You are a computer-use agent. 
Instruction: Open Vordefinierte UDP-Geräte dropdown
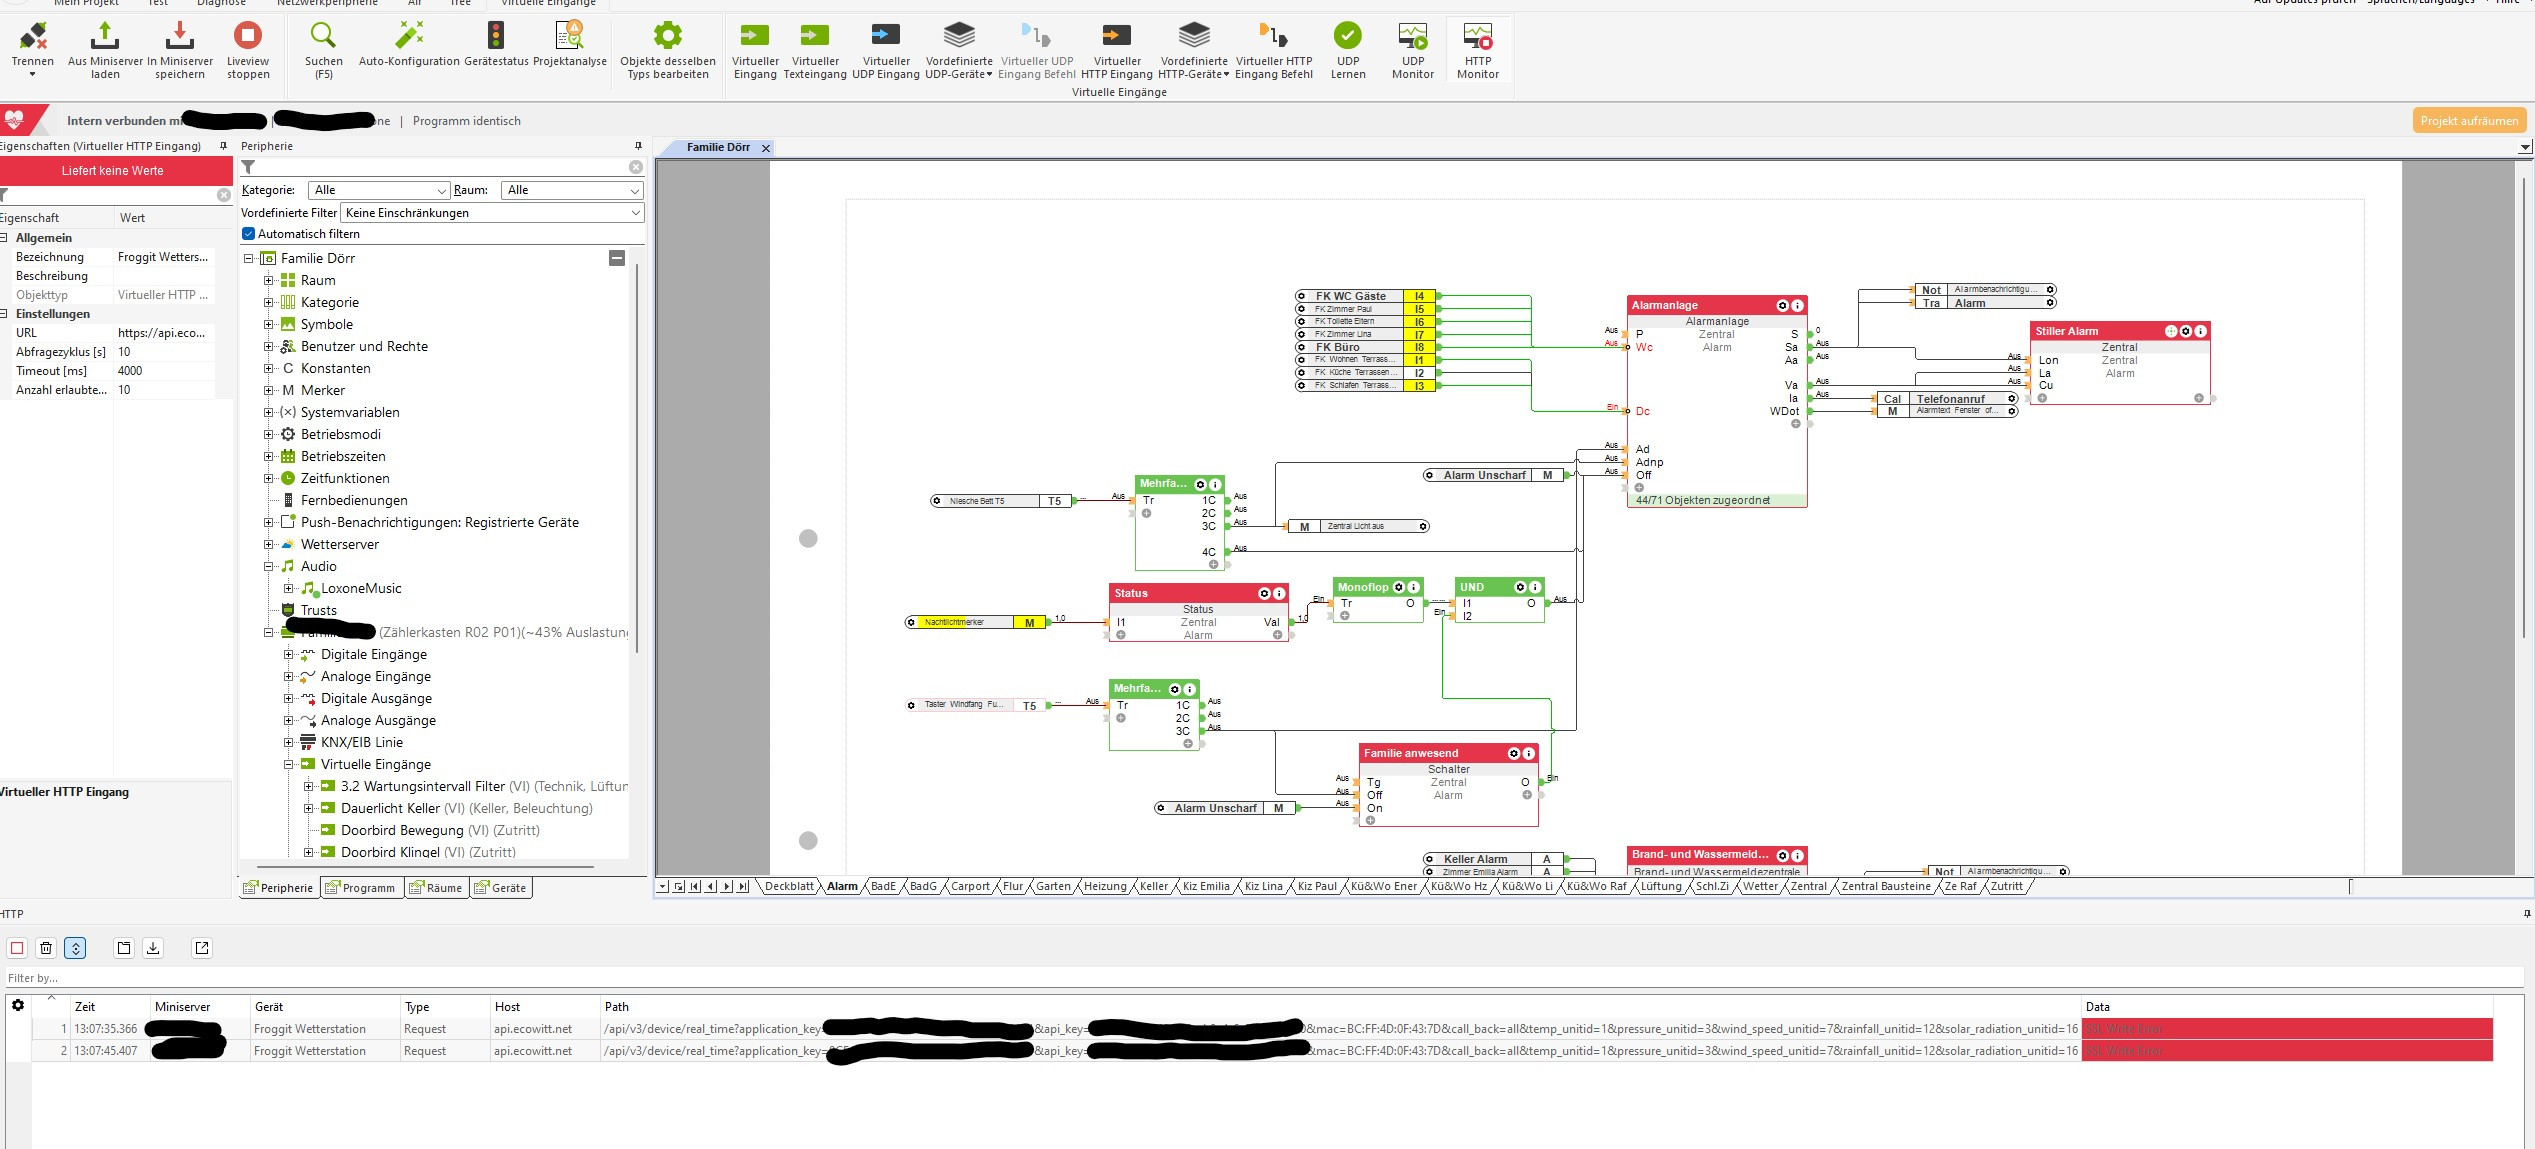(959, 48)
